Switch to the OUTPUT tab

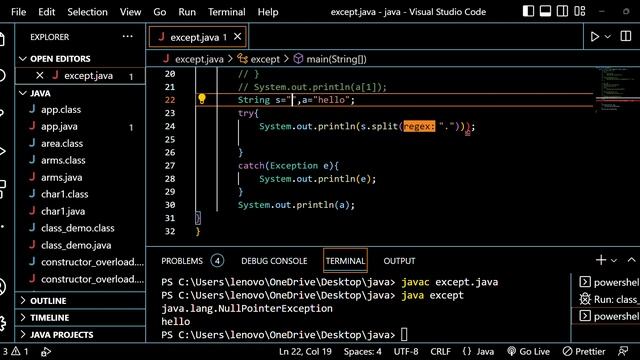pyautogui.click(x=399, y=261)
